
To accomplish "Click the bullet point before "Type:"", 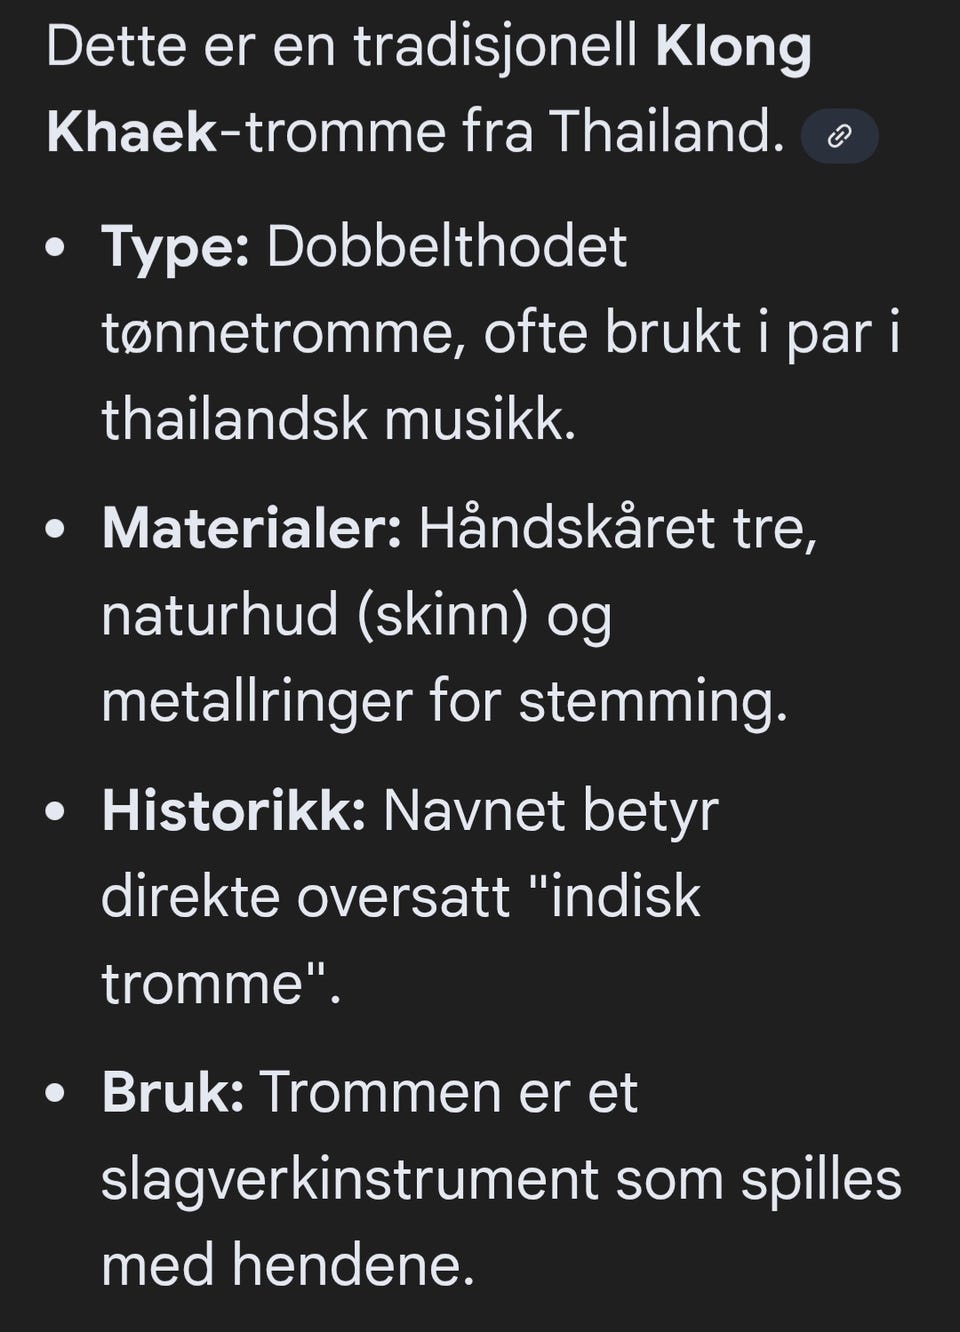I will (x=56, y=248).
